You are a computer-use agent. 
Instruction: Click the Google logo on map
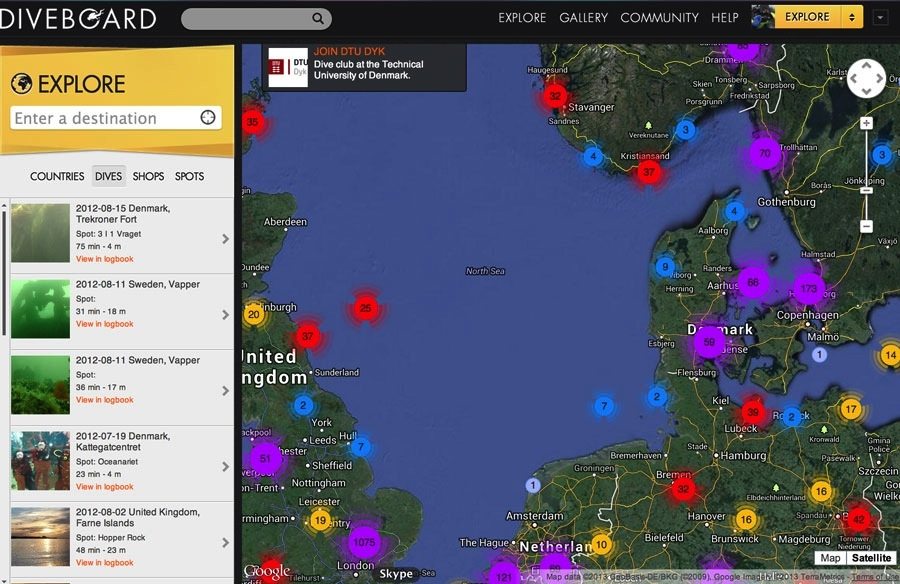[x=267, y=571]
